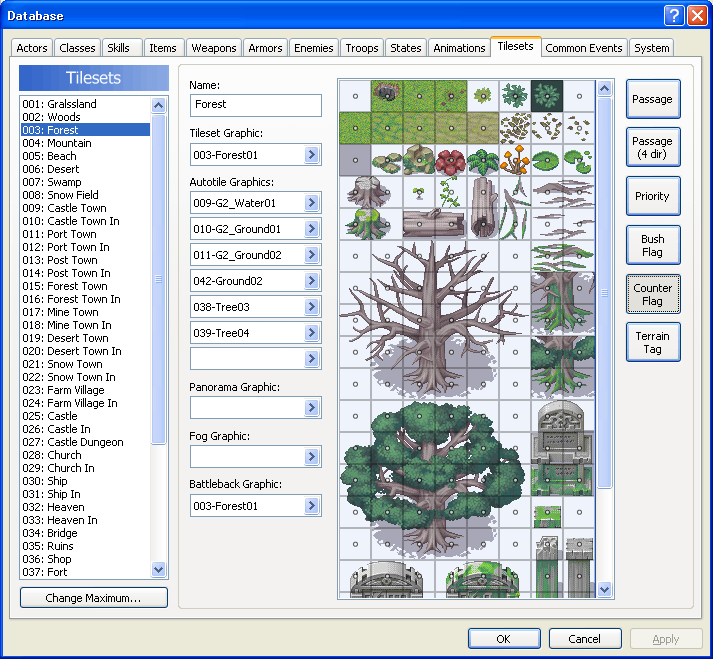The image size is (713, 659).
Task: Enable Bush Flag editing mode
Action: (653, 245)
